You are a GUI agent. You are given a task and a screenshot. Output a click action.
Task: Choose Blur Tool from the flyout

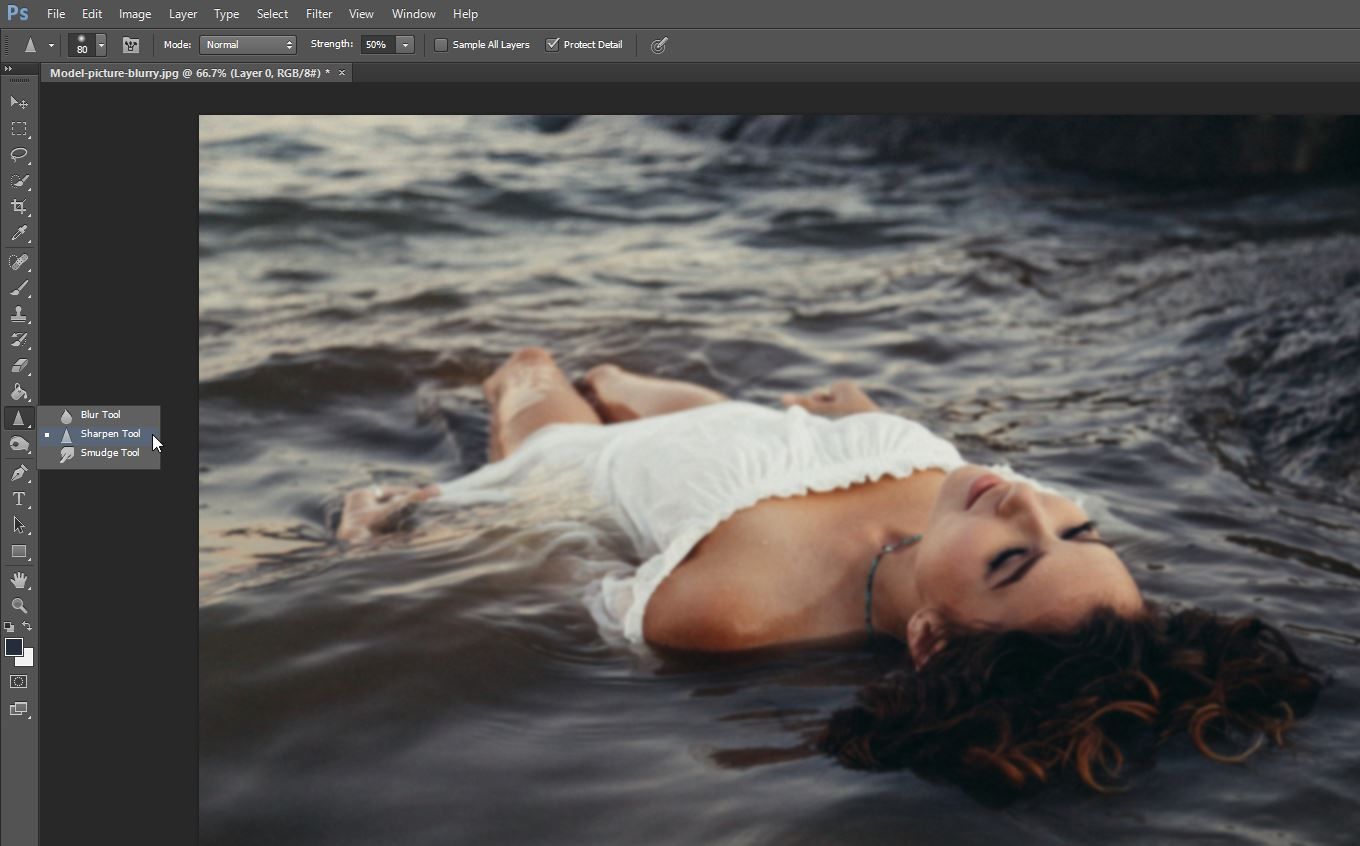(x=100, y=415)
